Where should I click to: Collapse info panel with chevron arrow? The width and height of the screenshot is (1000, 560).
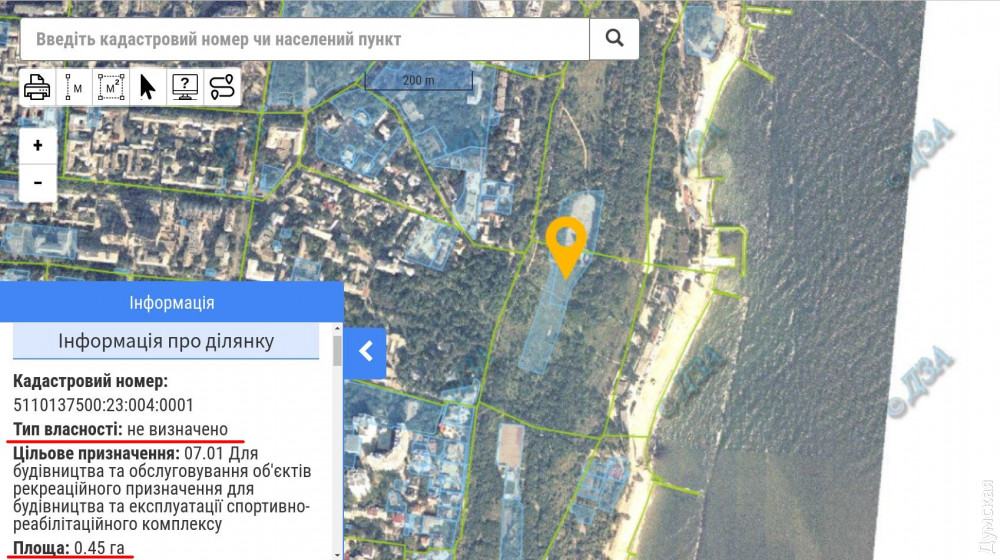[x=365, y=351]
